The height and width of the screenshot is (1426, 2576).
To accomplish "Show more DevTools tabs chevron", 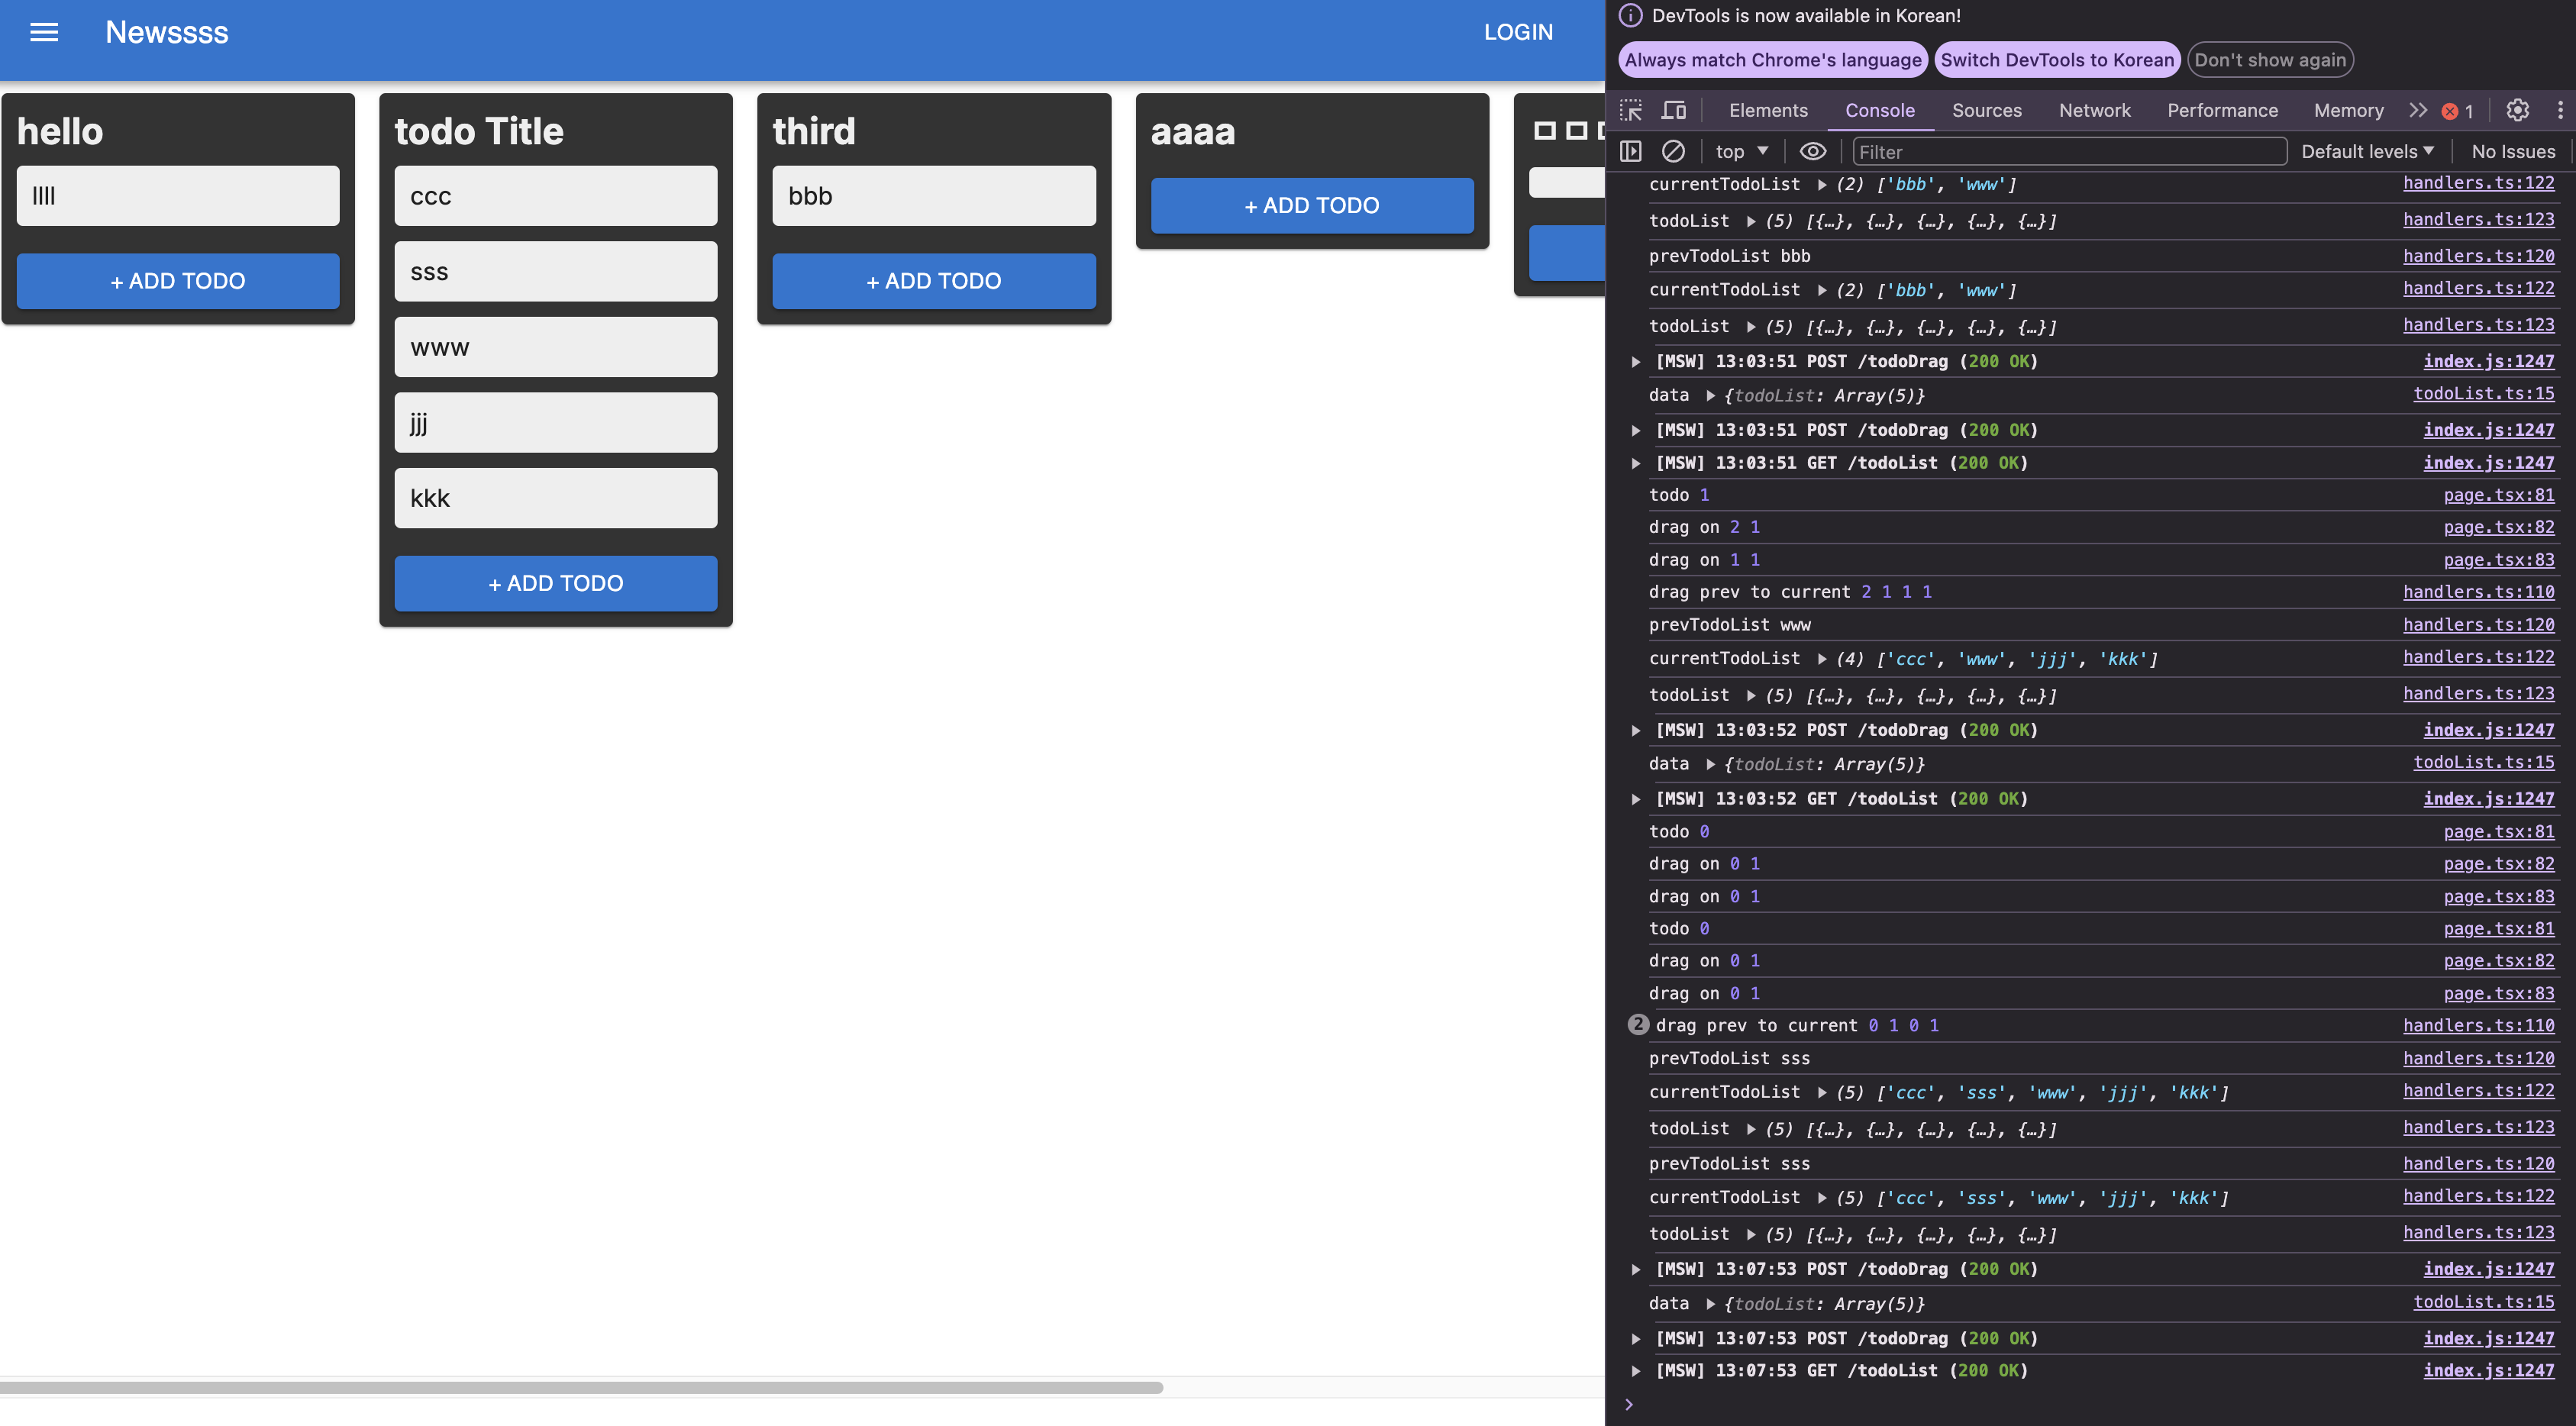I will [x=2418, y=110].
